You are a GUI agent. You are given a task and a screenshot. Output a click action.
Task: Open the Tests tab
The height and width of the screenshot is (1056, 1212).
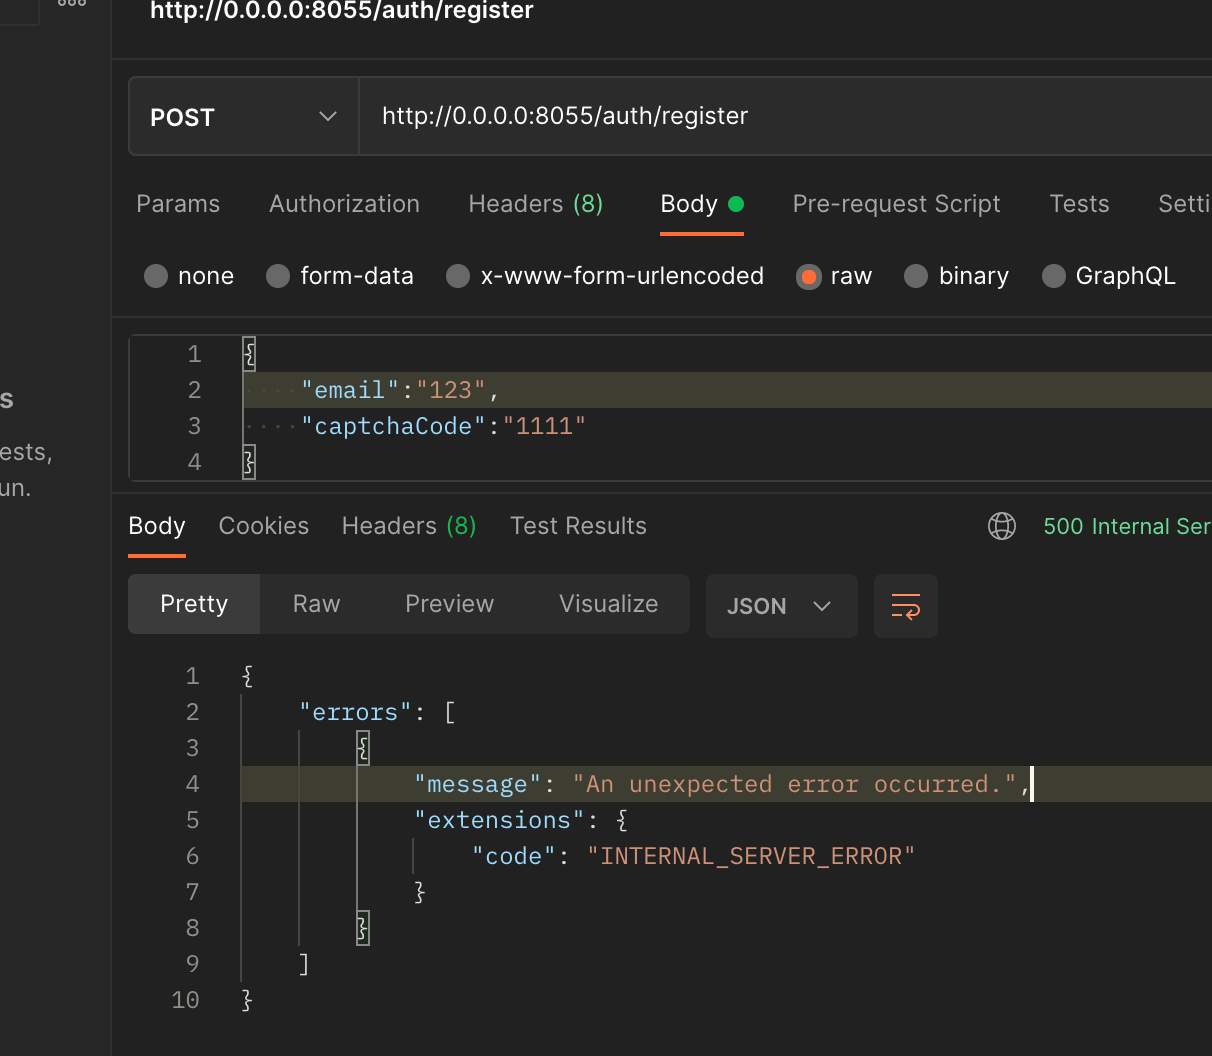(1079, 204)
